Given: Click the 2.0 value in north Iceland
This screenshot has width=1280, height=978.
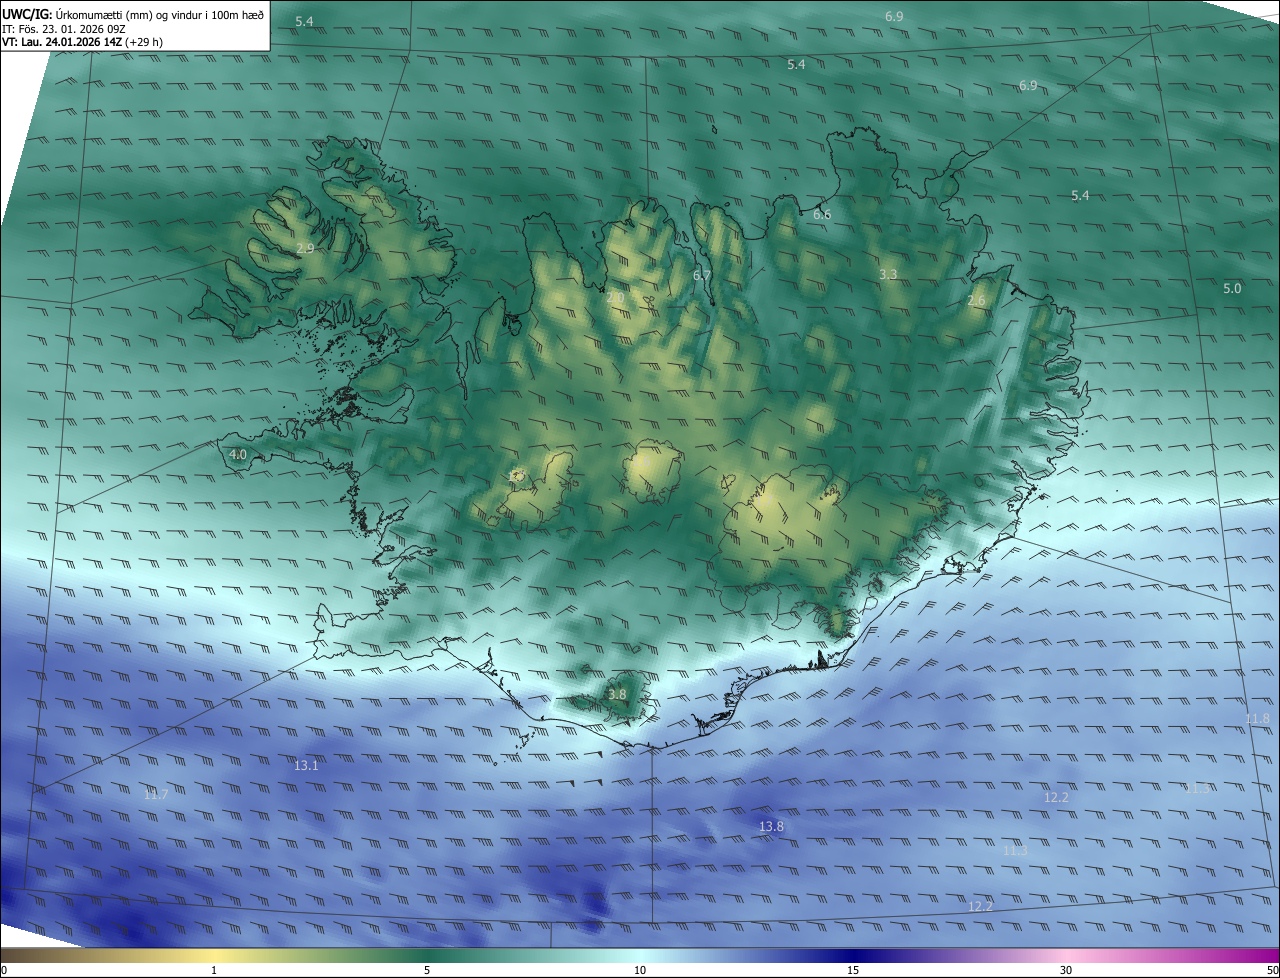Looking at the screenshot, I should point(615,298).
